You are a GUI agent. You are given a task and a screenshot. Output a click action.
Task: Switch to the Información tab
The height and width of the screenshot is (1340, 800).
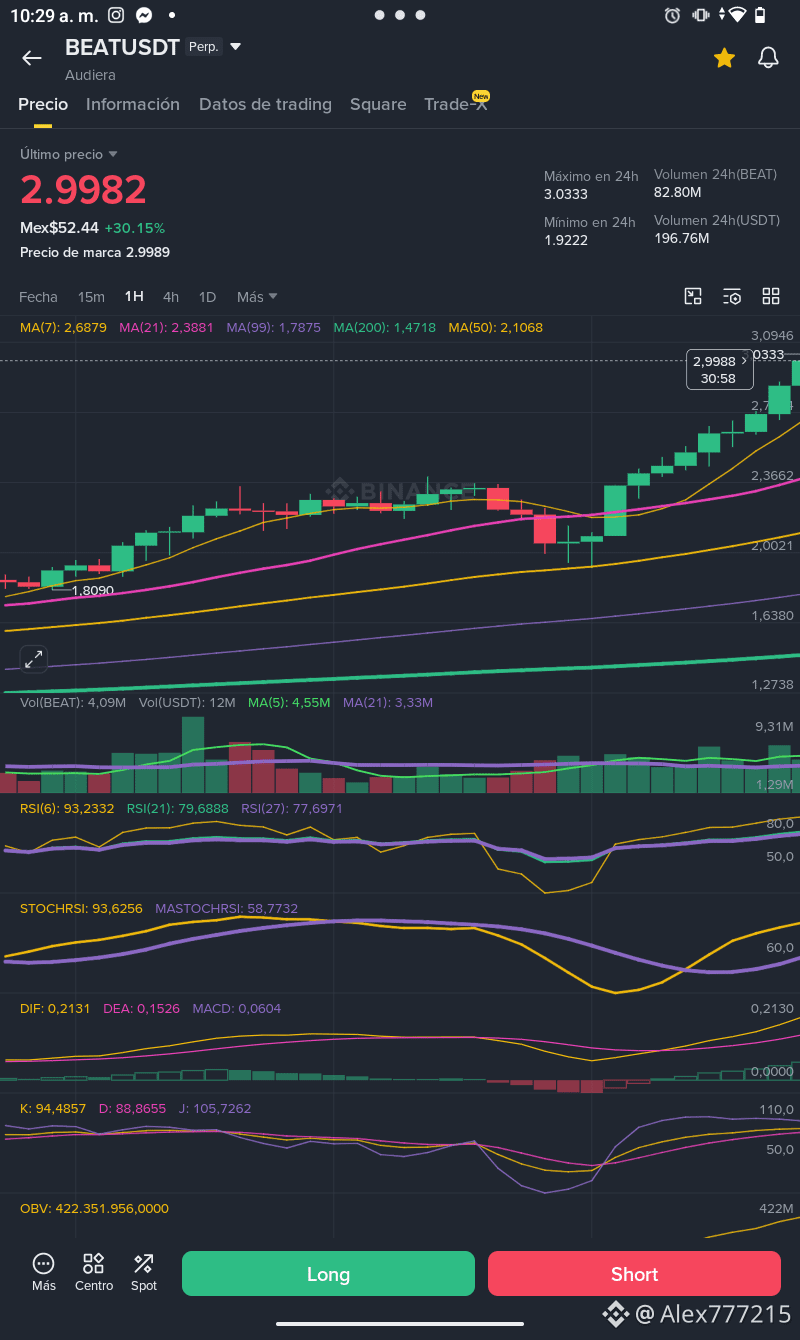pyautogui.click(x=133, y=104)
